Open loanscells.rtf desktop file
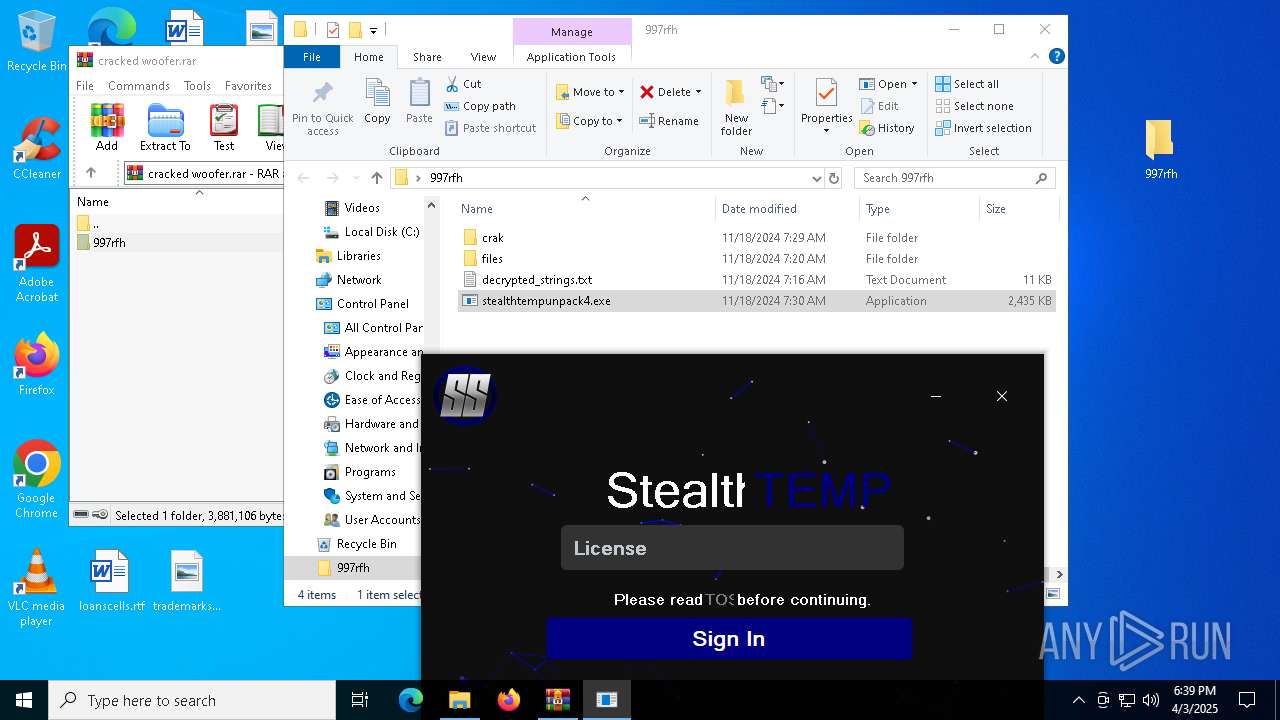 tap(112, 580)
